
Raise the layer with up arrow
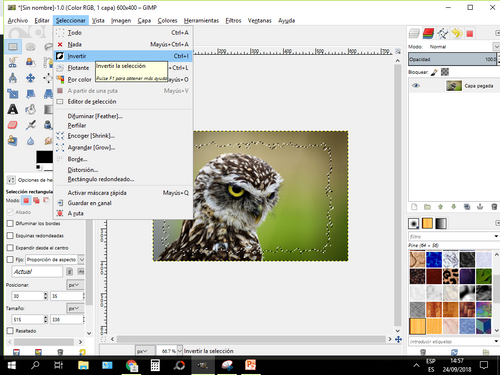(x=440, y=207)
